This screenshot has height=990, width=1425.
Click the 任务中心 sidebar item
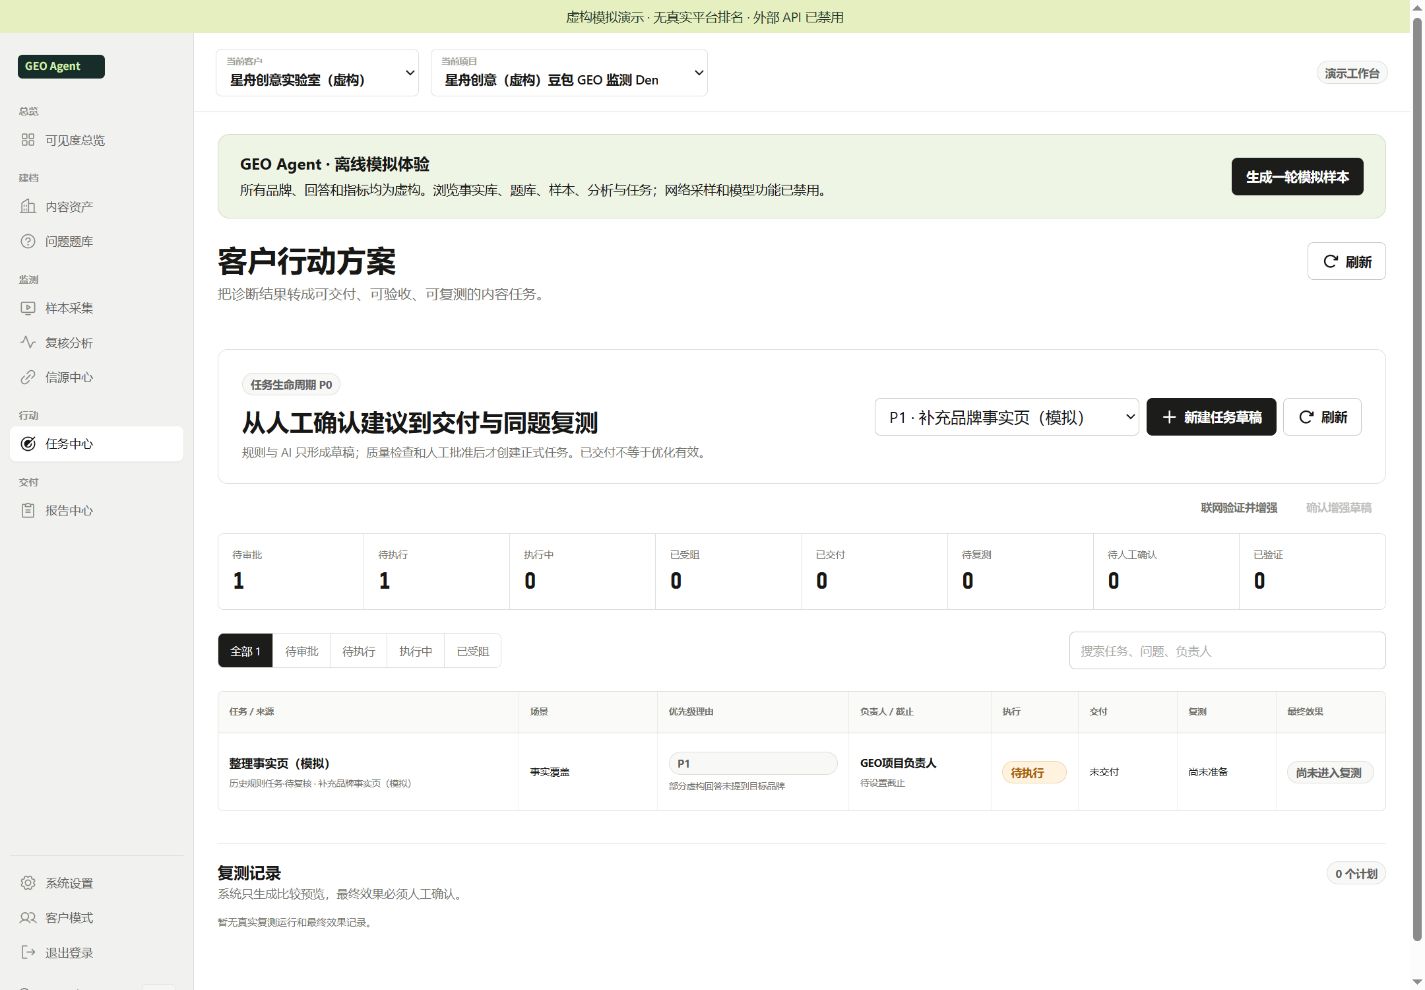tap(96, 444)
